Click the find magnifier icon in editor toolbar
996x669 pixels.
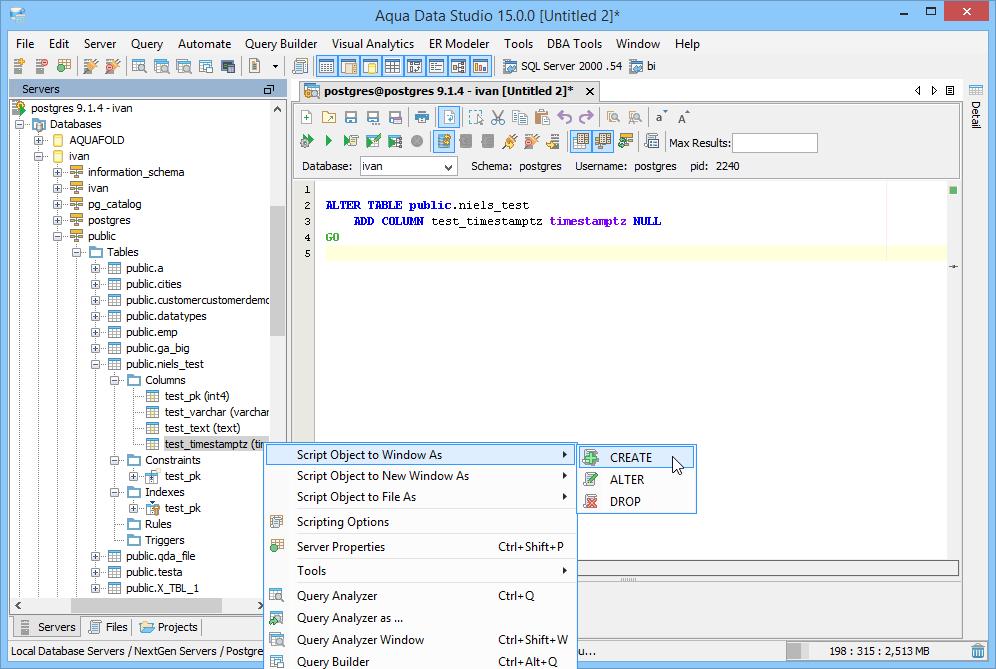click(x=613, y=117)
